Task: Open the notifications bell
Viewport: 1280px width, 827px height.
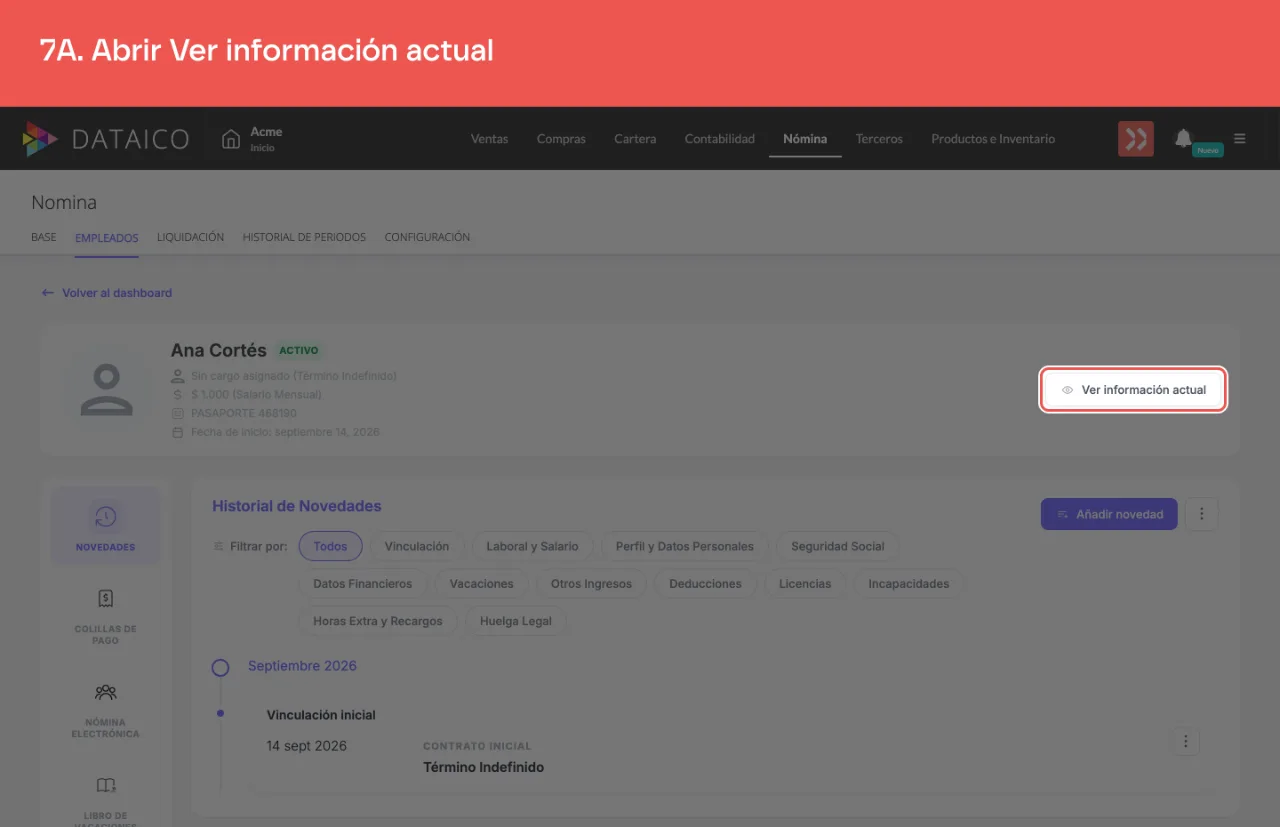Action: (1184, 138)
